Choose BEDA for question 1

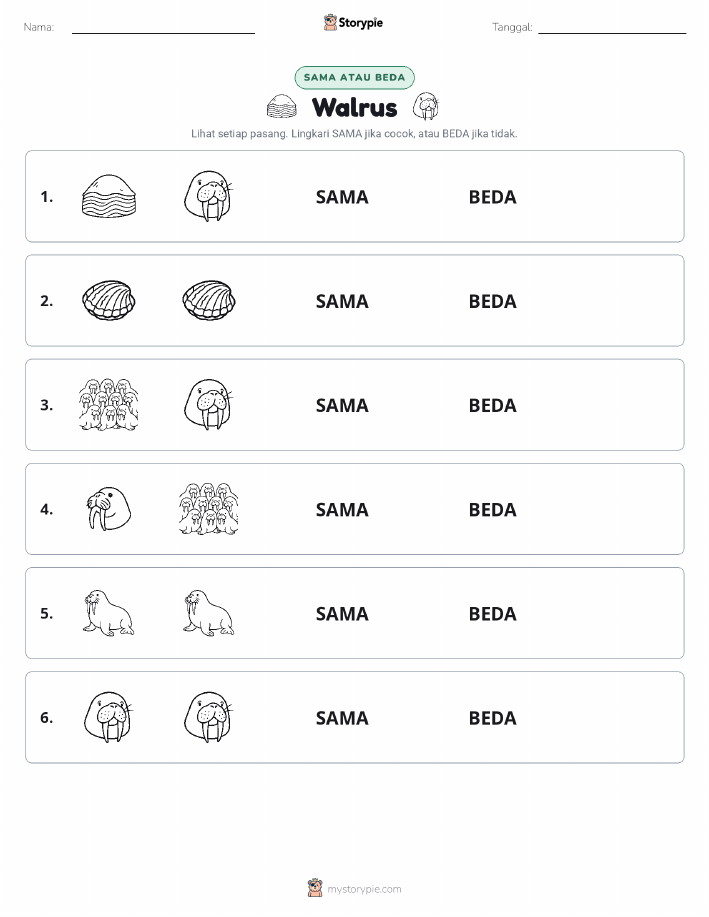[x=493, y=197]
